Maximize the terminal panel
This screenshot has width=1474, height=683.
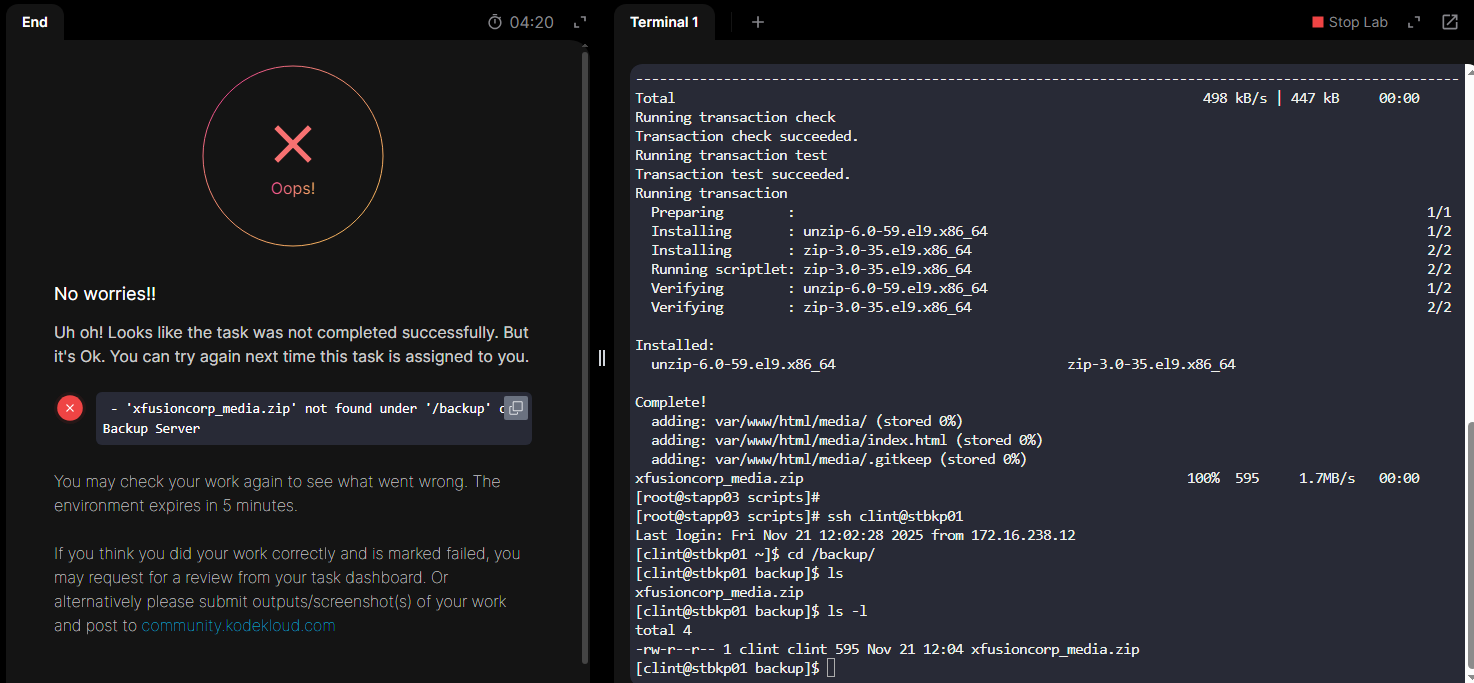click(1414, 22)
